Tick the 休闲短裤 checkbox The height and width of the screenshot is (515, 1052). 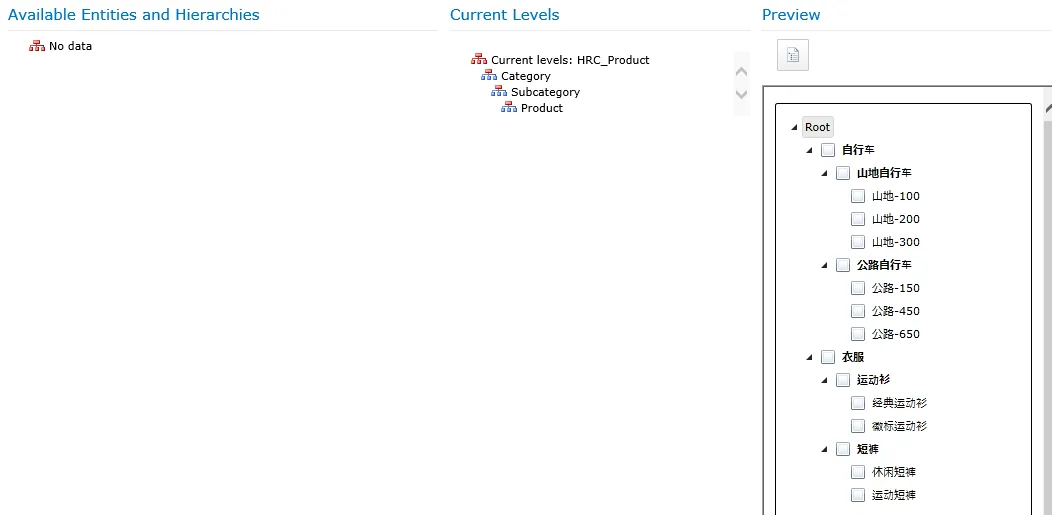point(857,472)
